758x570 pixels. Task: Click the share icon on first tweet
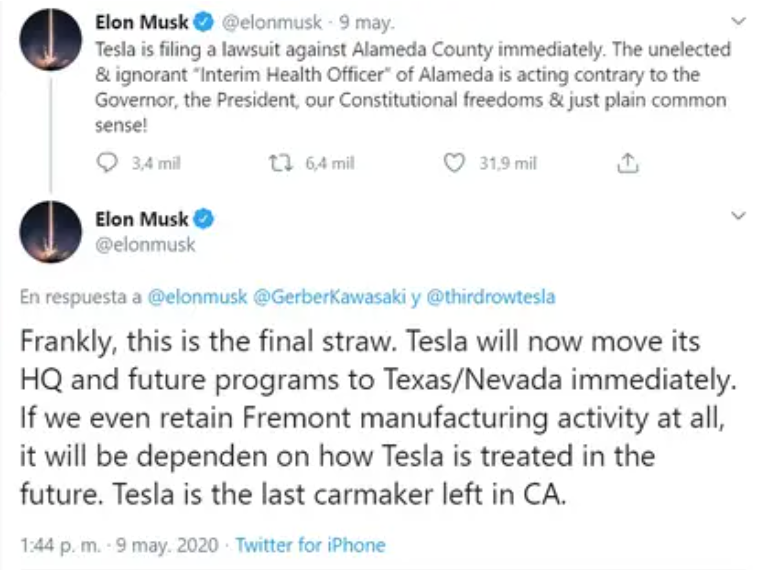pos(627,163)
